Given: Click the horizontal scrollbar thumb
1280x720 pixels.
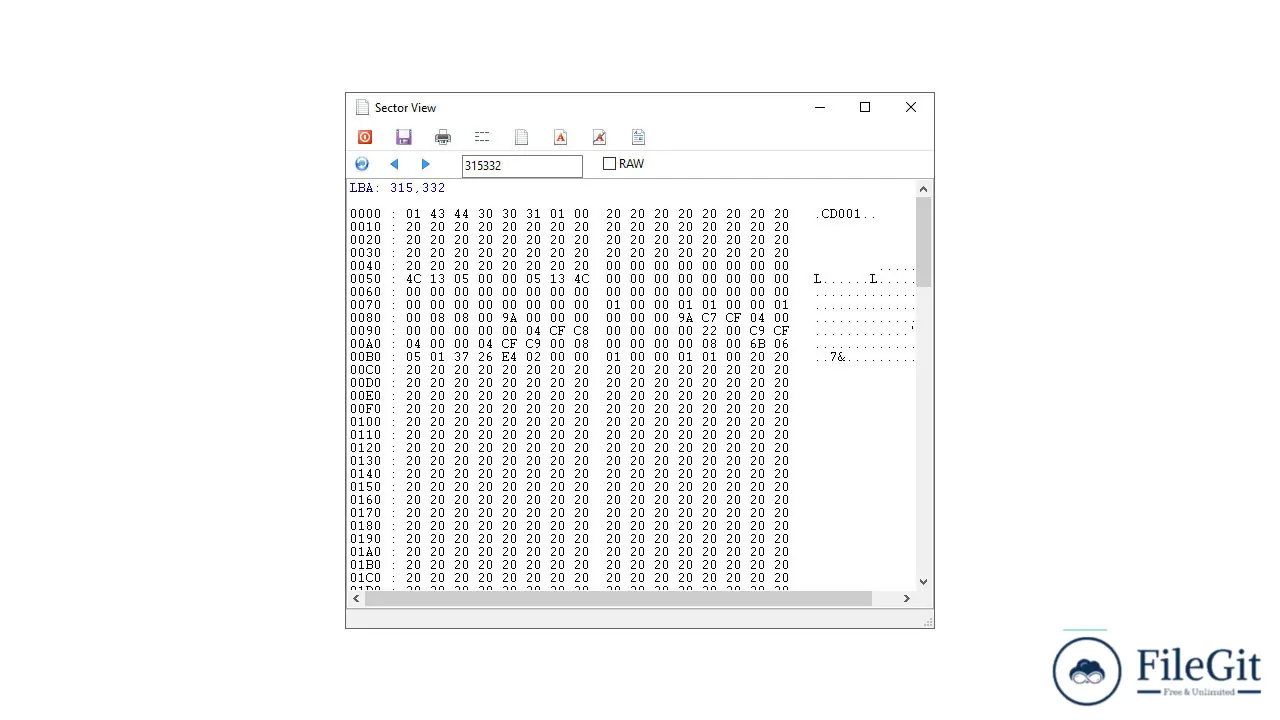Looking at the screenshot, I should (x=618, y=598).
